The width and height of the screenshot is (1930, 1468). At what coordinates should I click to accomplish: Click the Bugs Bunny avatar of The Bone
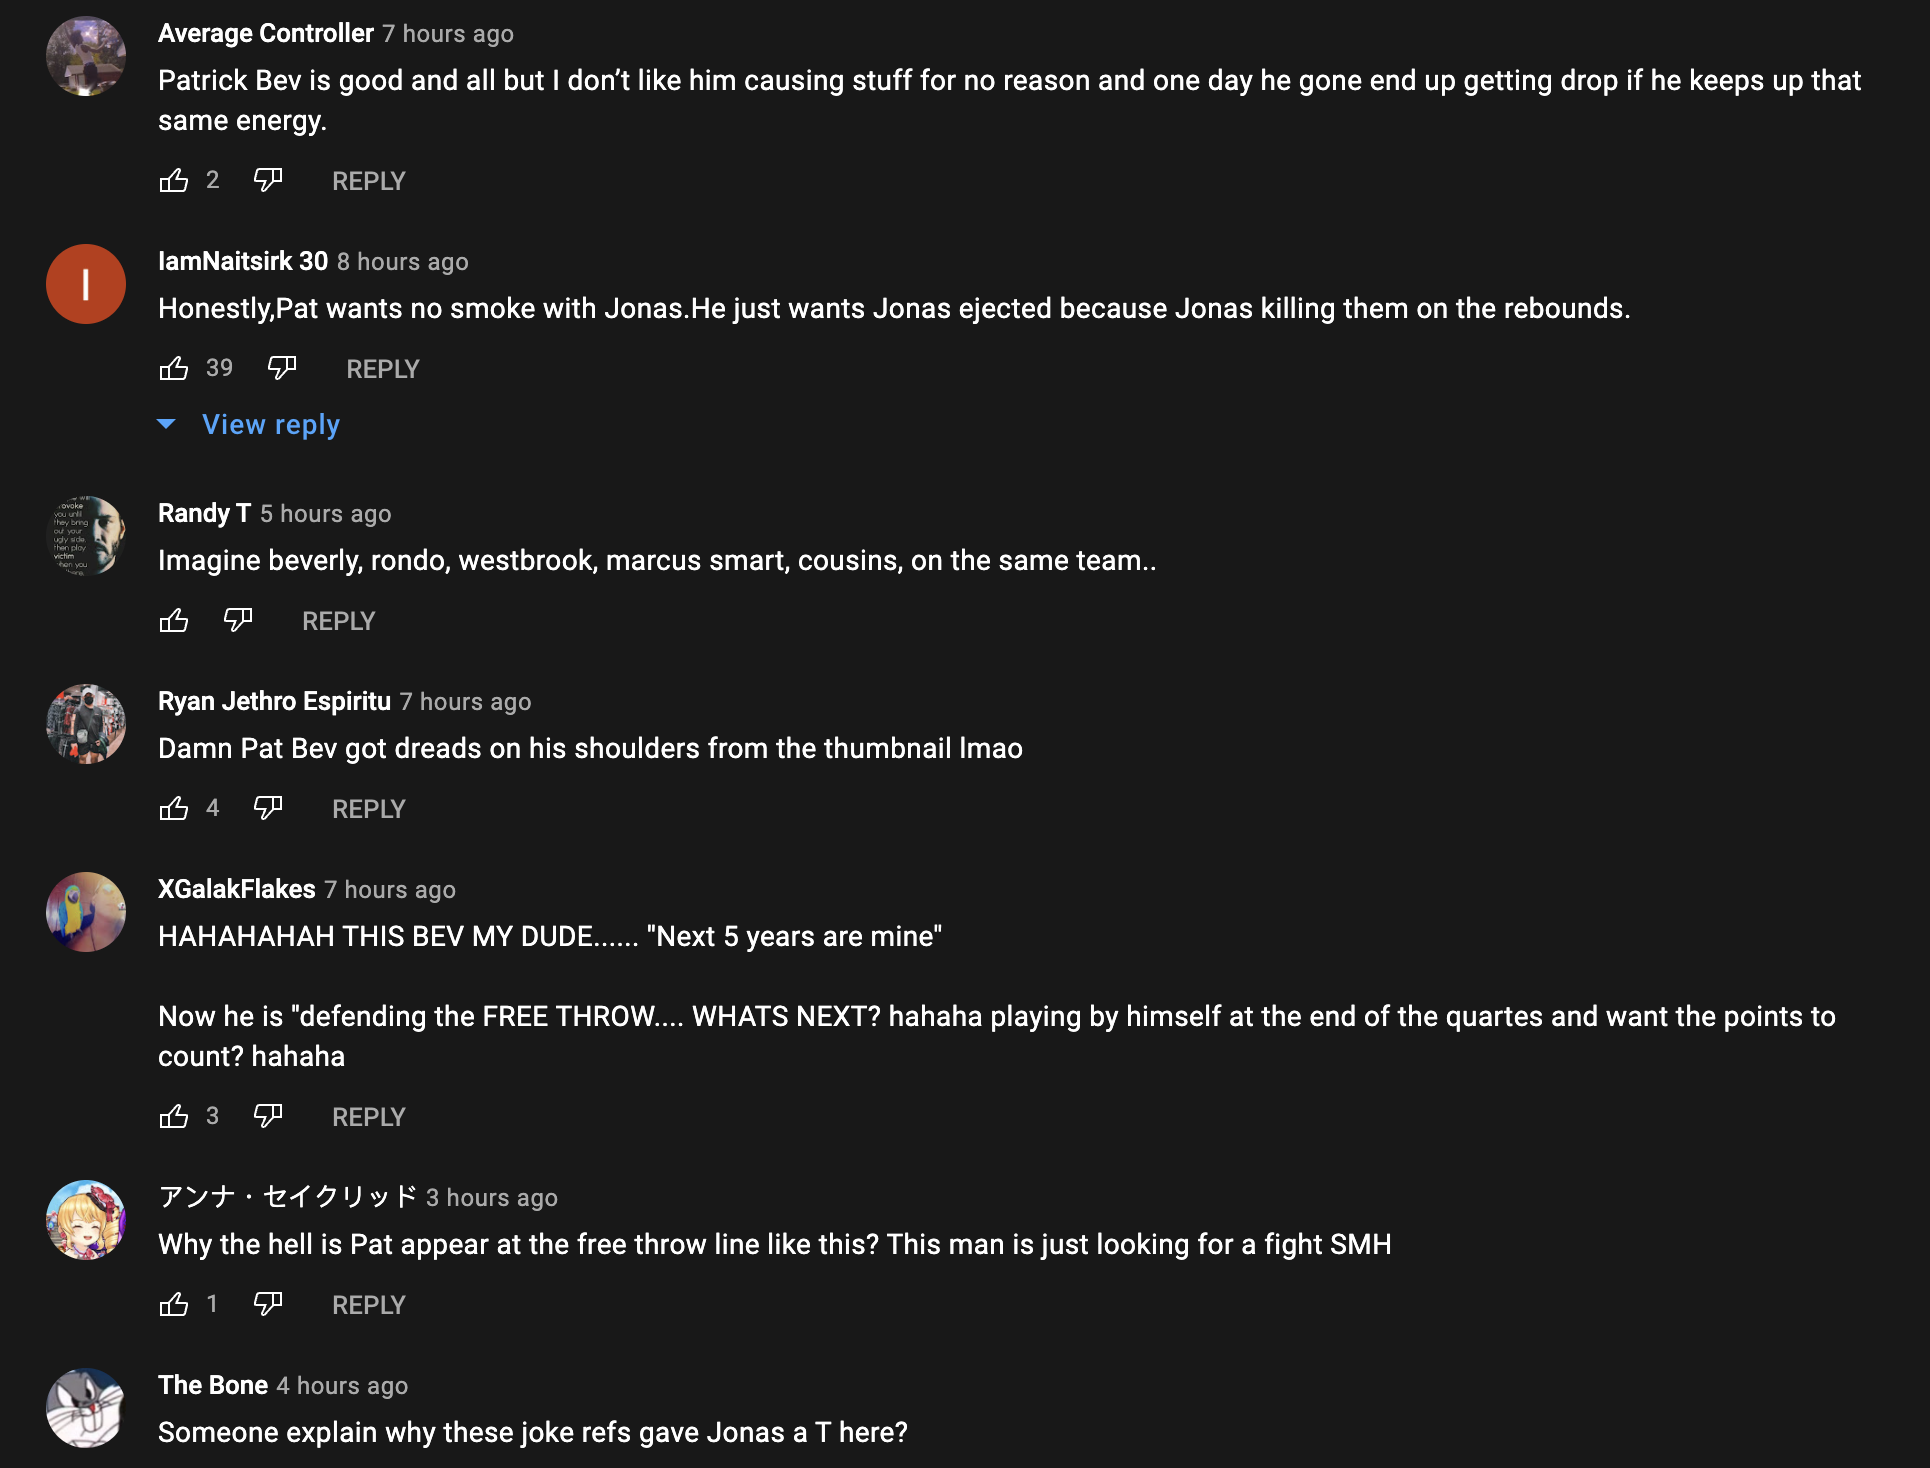tap(86, 1408)
